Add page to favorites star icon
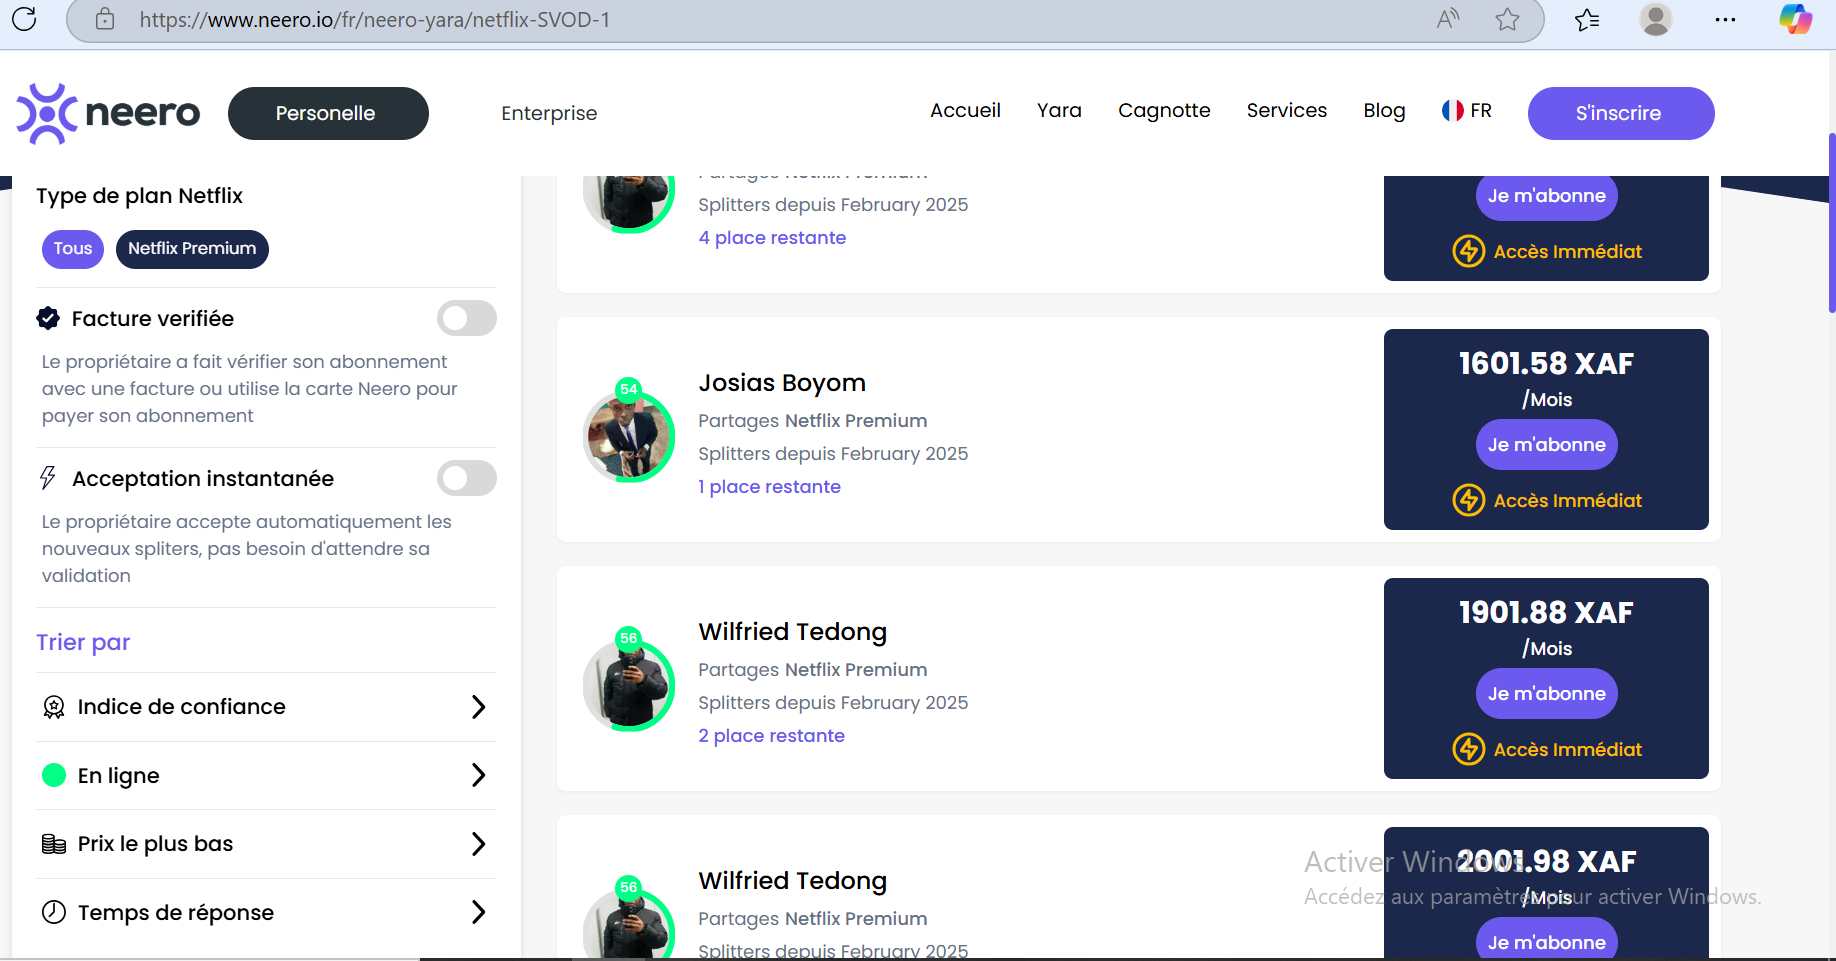 point(1508,19)
